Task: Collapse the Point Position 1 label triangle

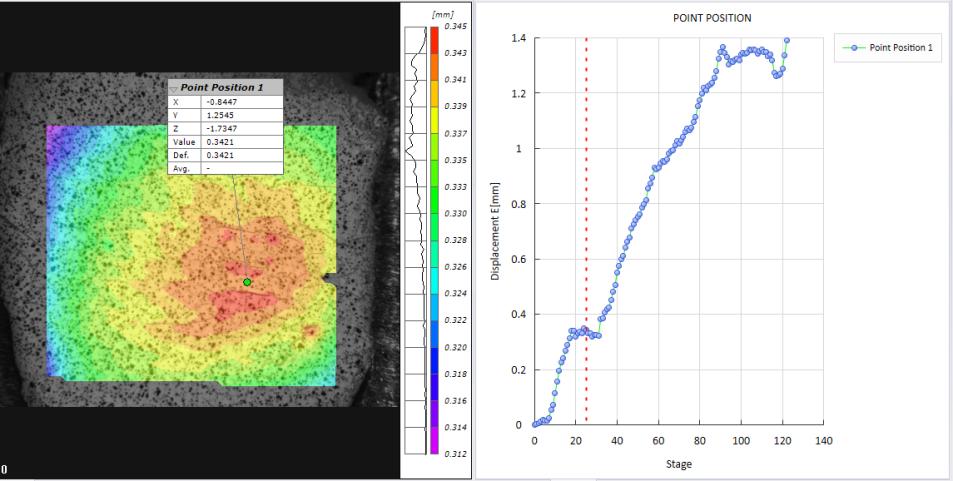Action: click(x=174, y=88)
